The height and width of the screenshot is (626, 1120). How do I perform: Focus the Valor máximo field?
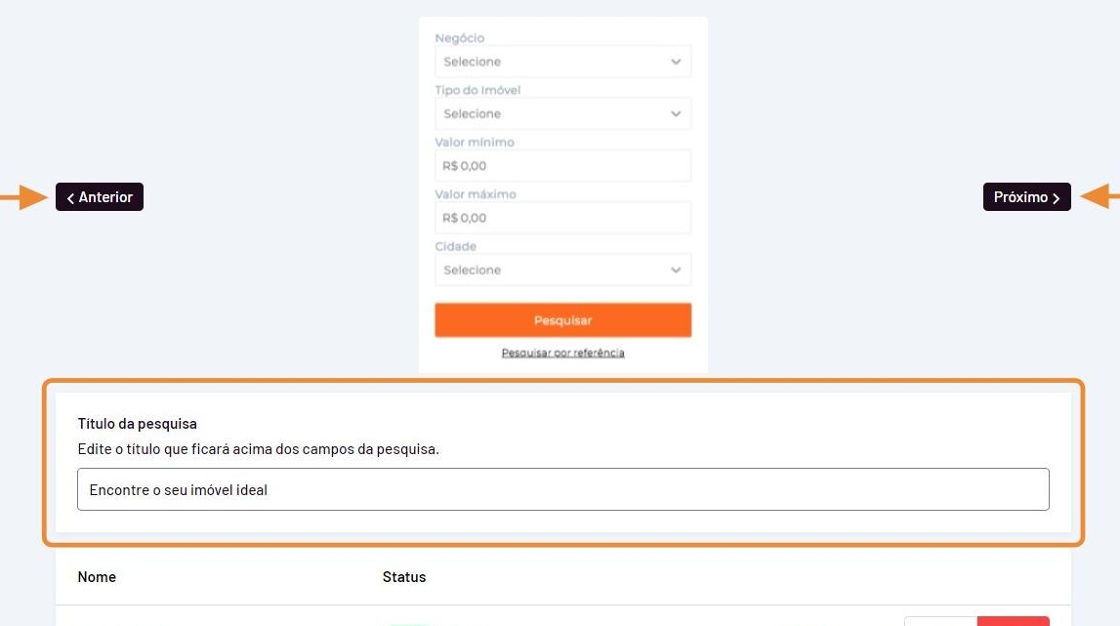562,218
